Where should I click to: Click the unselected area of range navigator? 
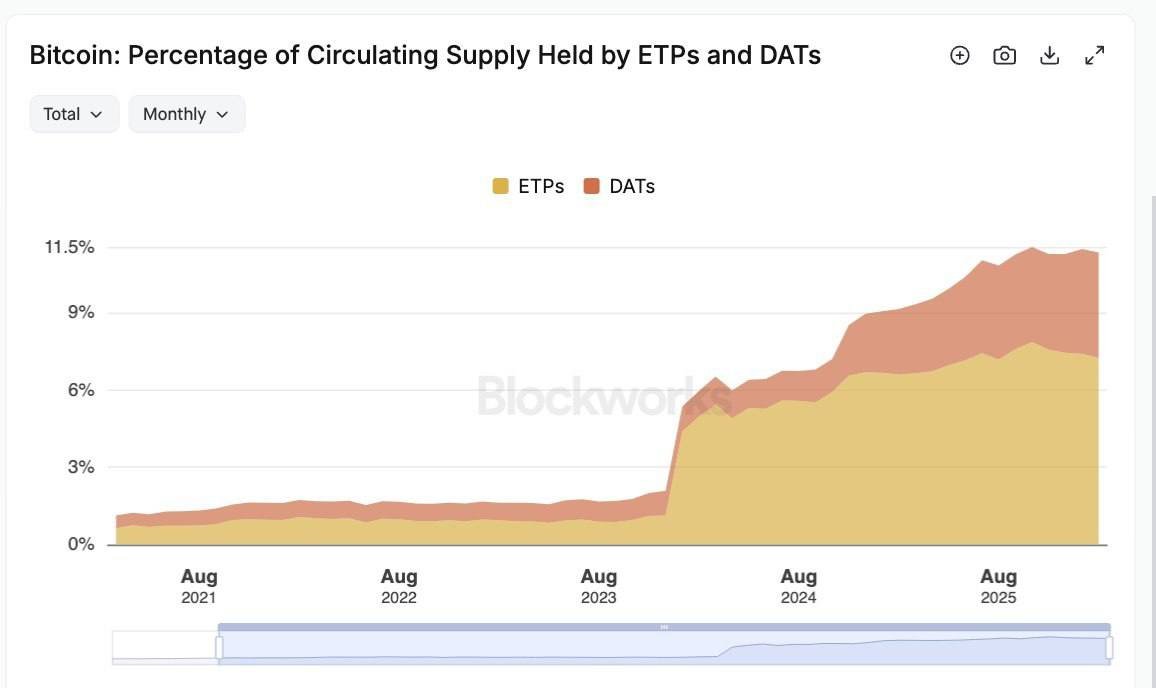(165, 647)
